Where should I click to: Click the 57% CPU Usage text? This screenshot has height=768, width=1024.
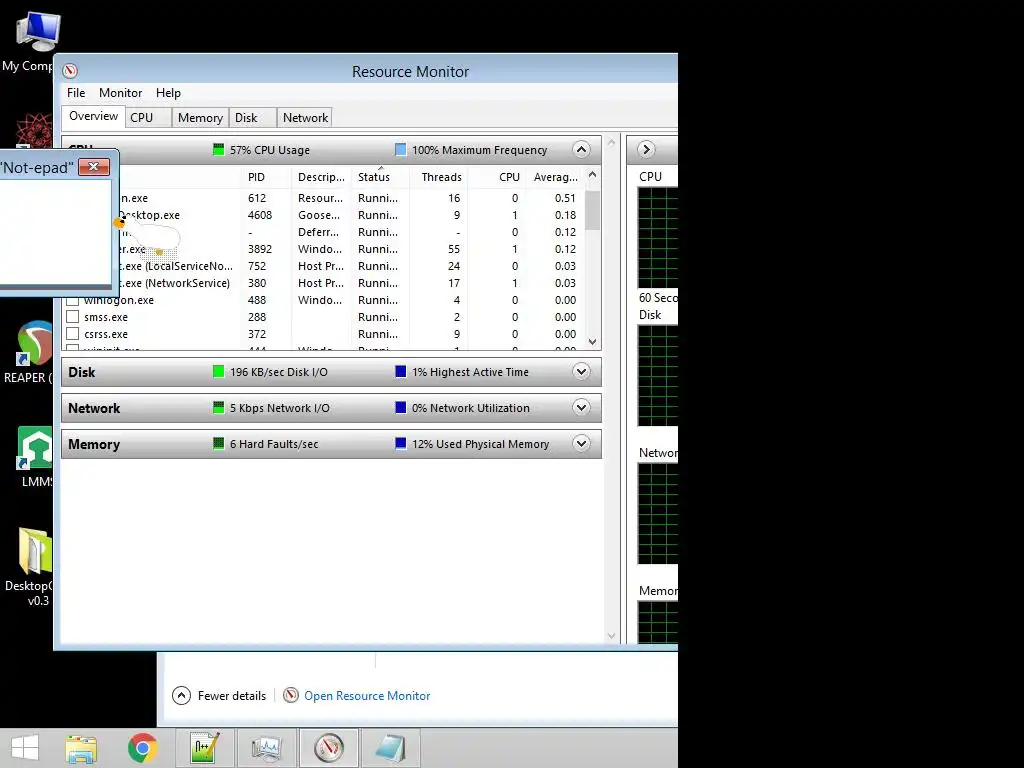point(270,150)
